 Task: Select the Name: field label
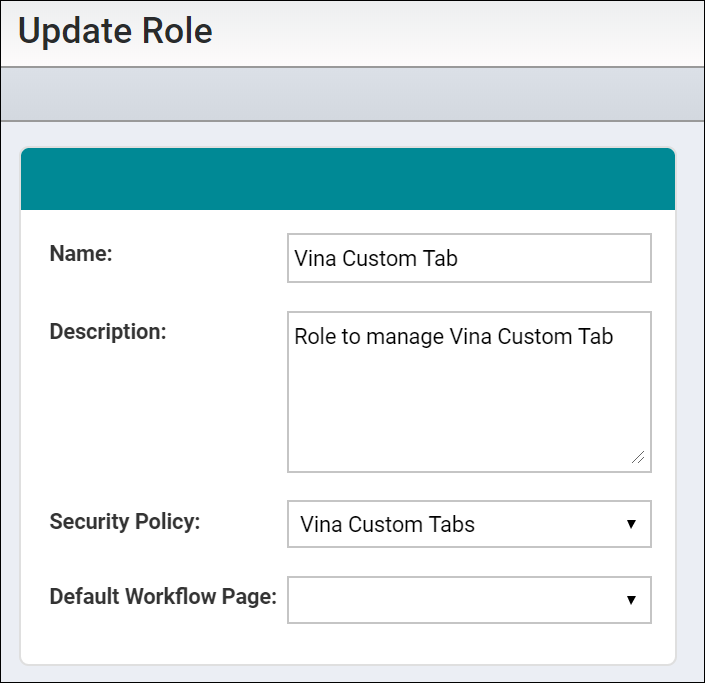coord(81,253)
